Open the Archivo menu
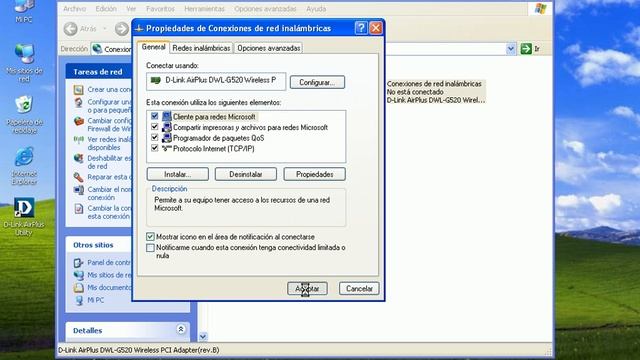The height and width of the screenshot is (360, 640). pos(74,9)
